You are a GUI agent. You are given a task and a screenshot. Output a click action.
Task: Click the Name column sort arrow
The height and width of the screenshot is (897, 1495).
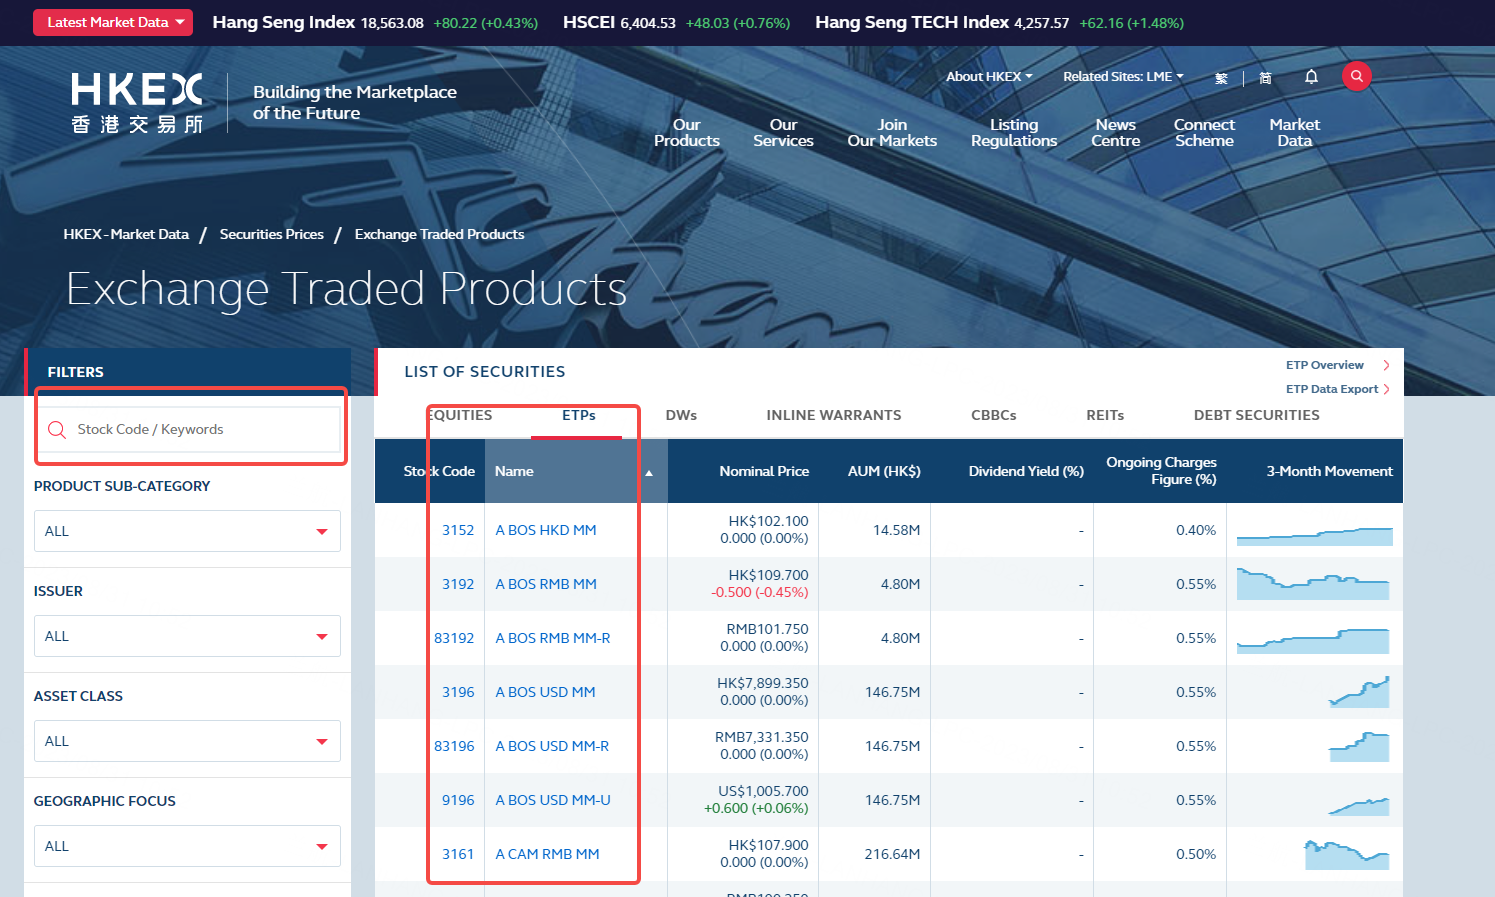(649, 472)
